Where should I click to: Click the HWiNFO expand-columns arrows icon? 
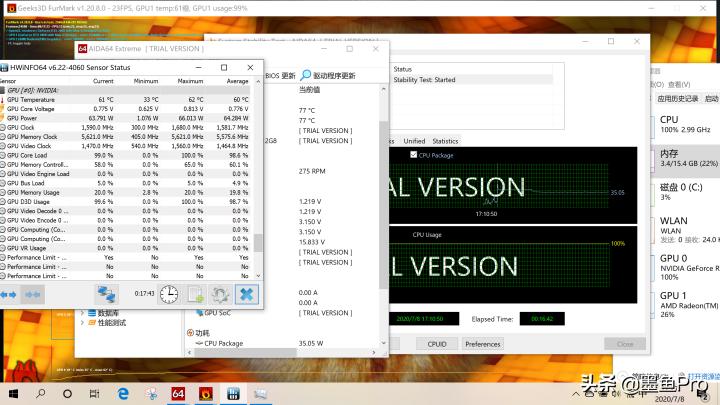tap(8, 294)
